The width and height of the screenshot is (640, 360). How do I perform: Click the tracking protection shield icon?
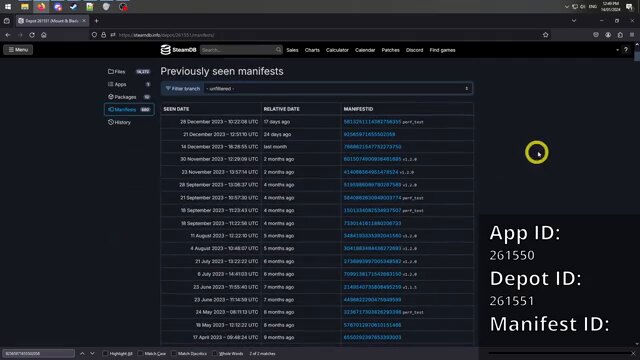(x=94, y=35)
